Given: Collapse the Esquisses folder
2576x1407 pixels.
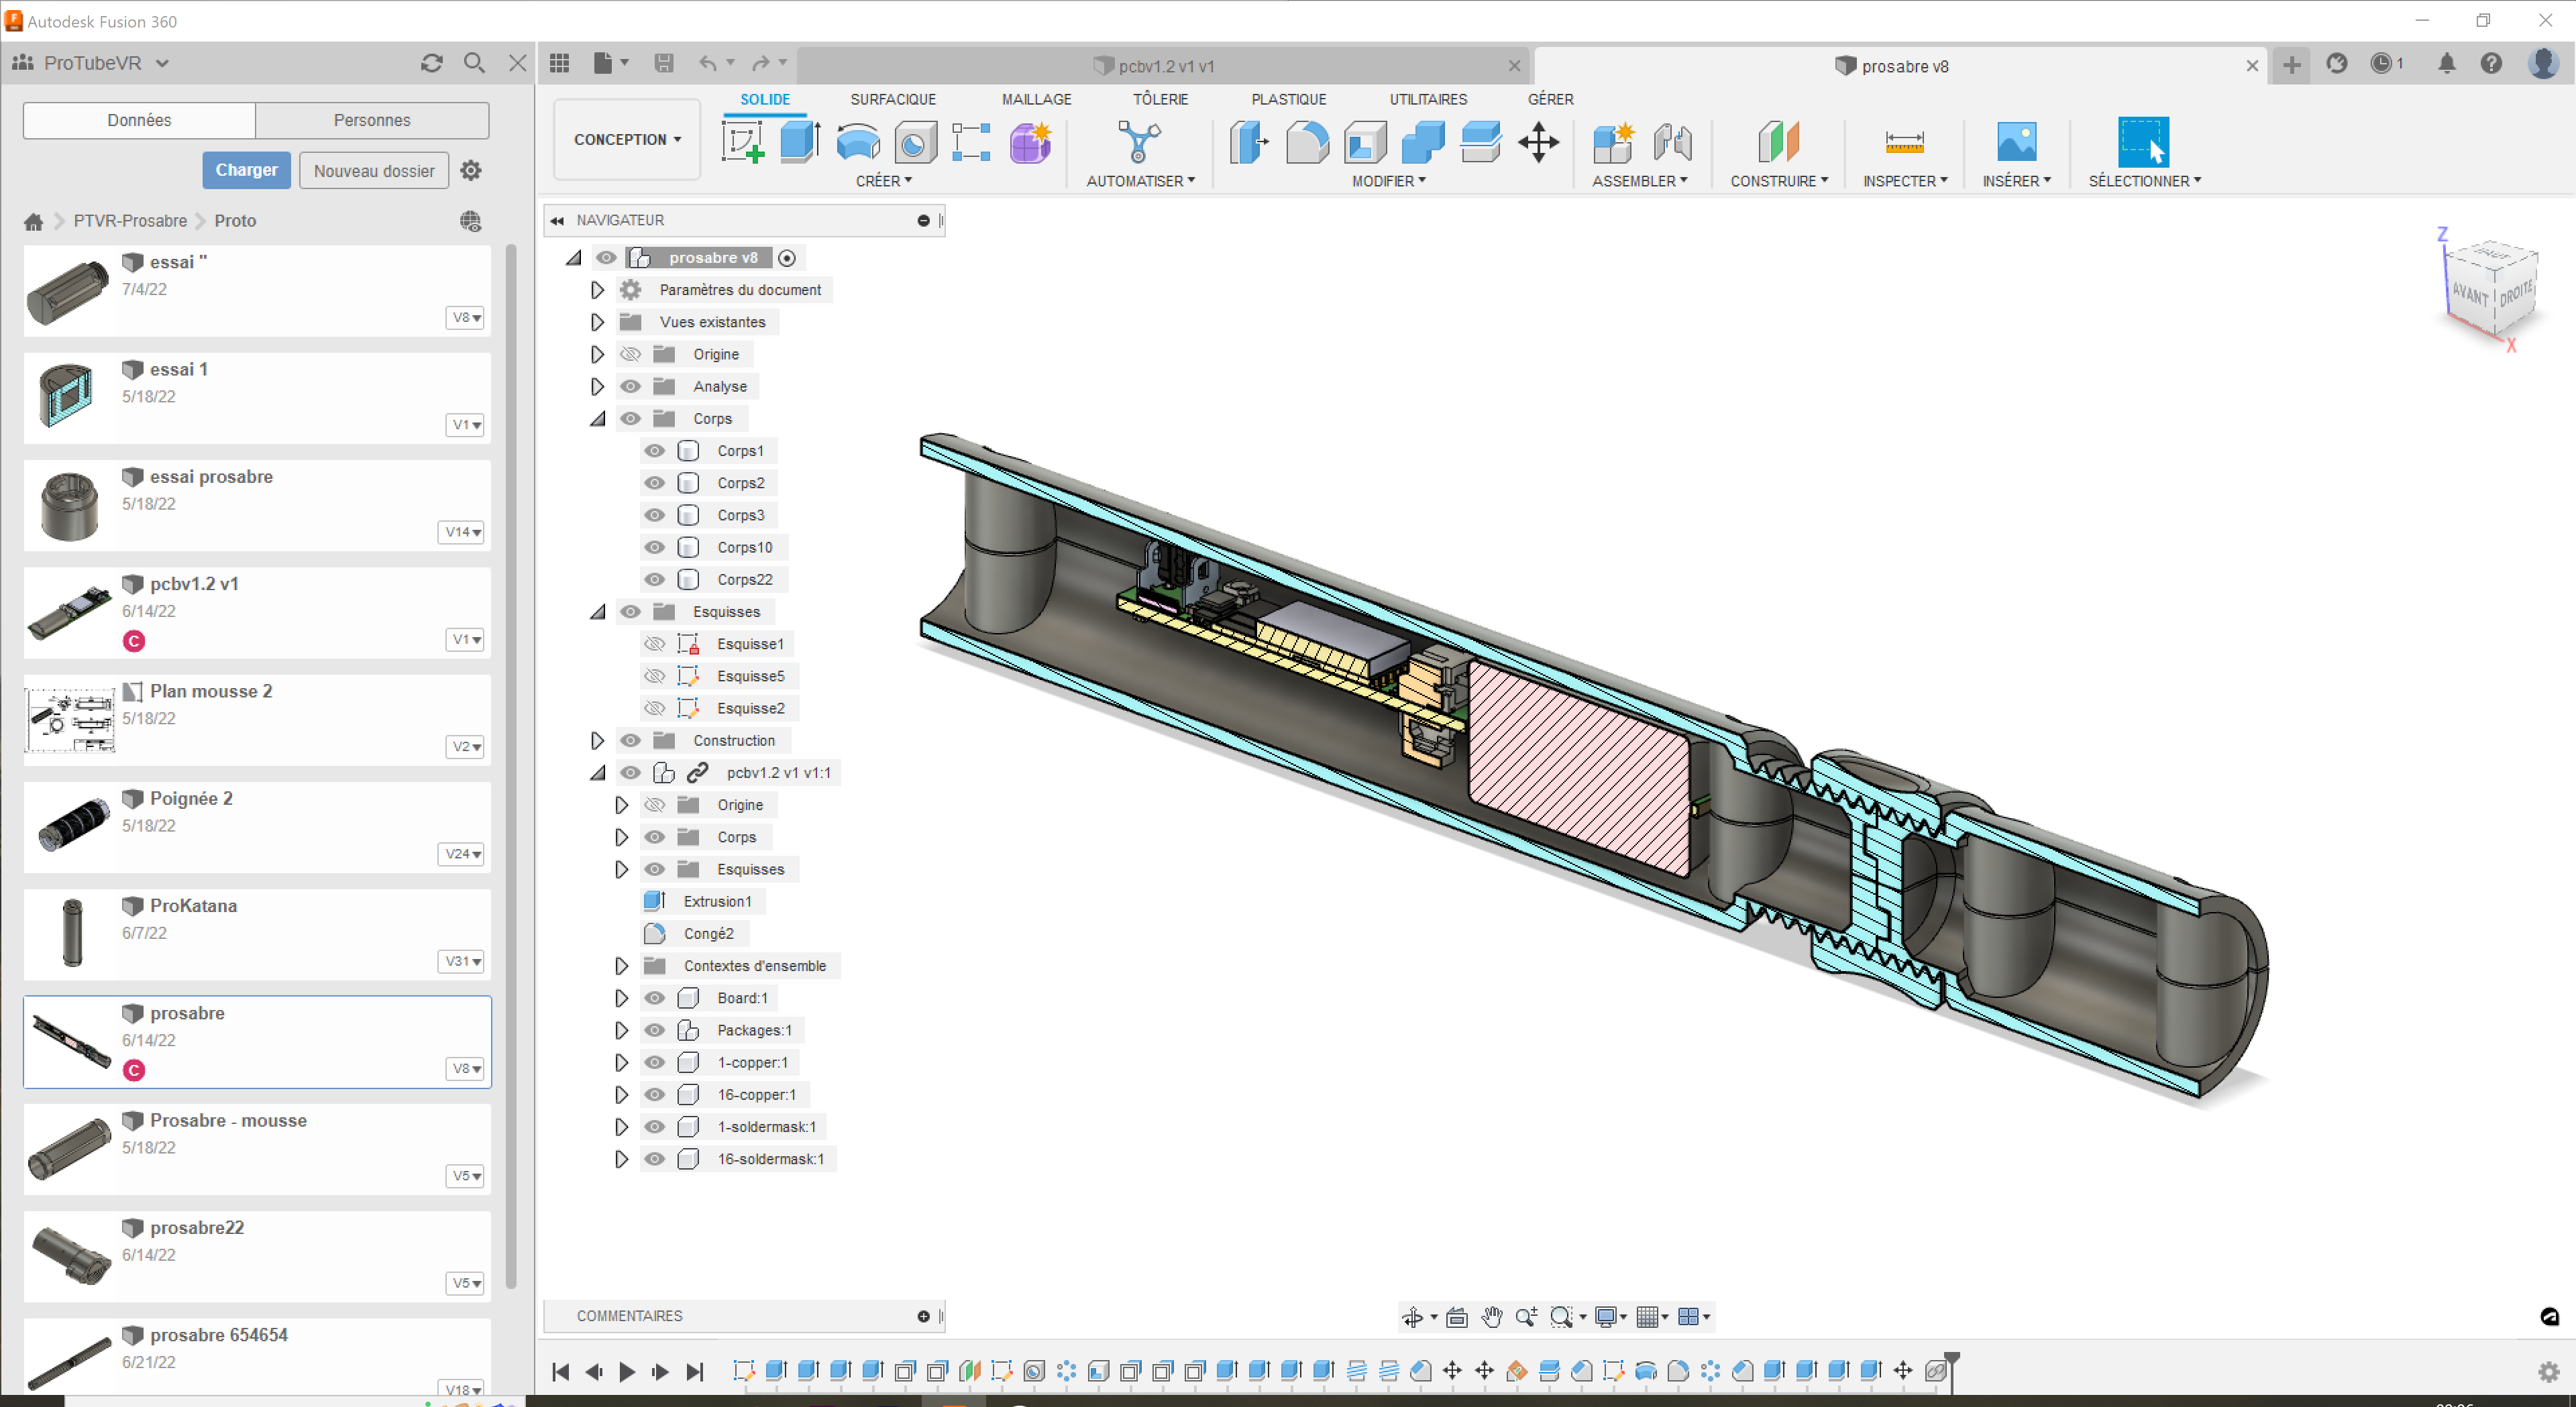Looking at the screenshot, I should [597, 612].
